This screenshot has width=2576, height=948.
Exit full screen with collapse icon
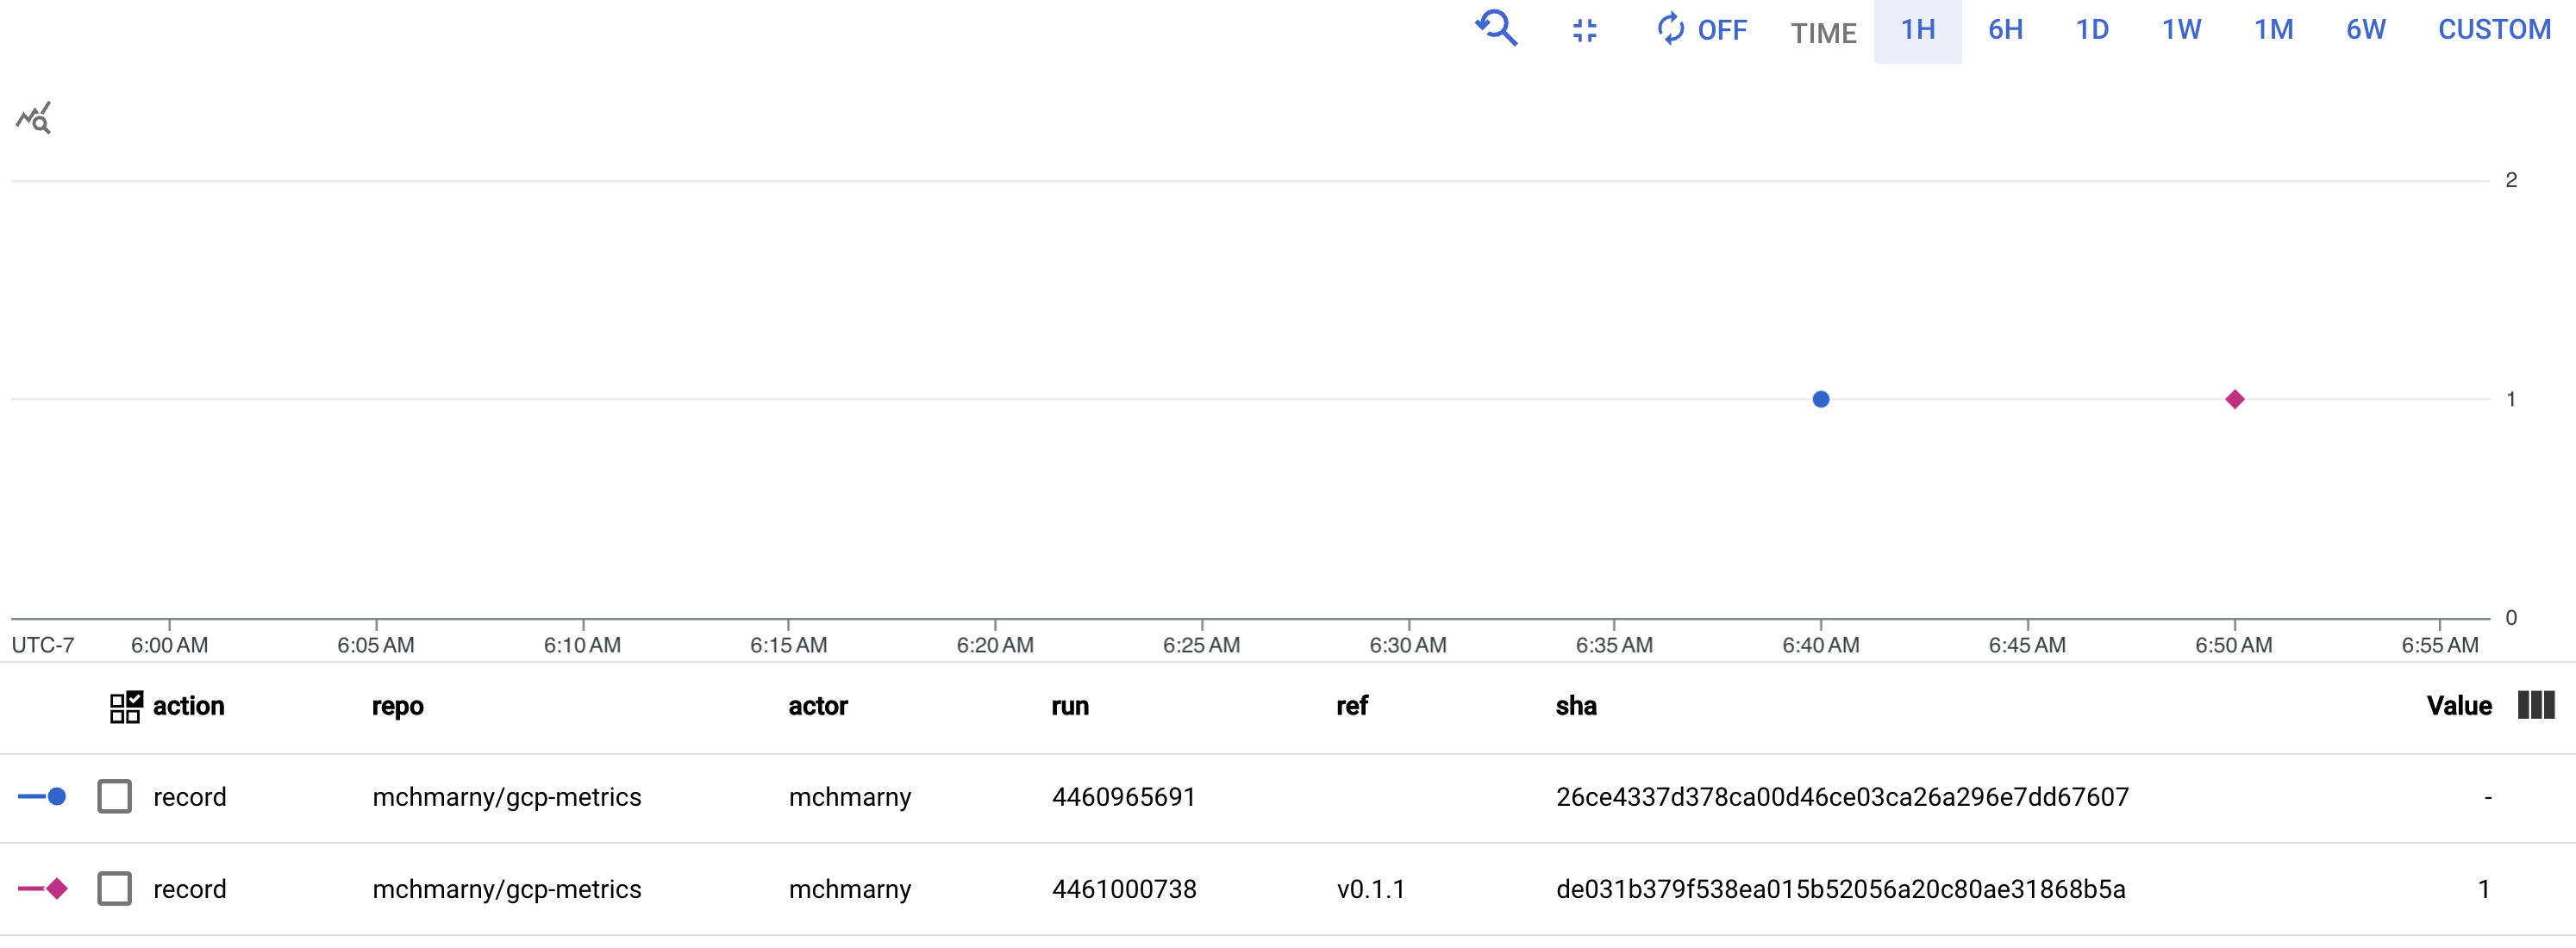point(1584,31)
